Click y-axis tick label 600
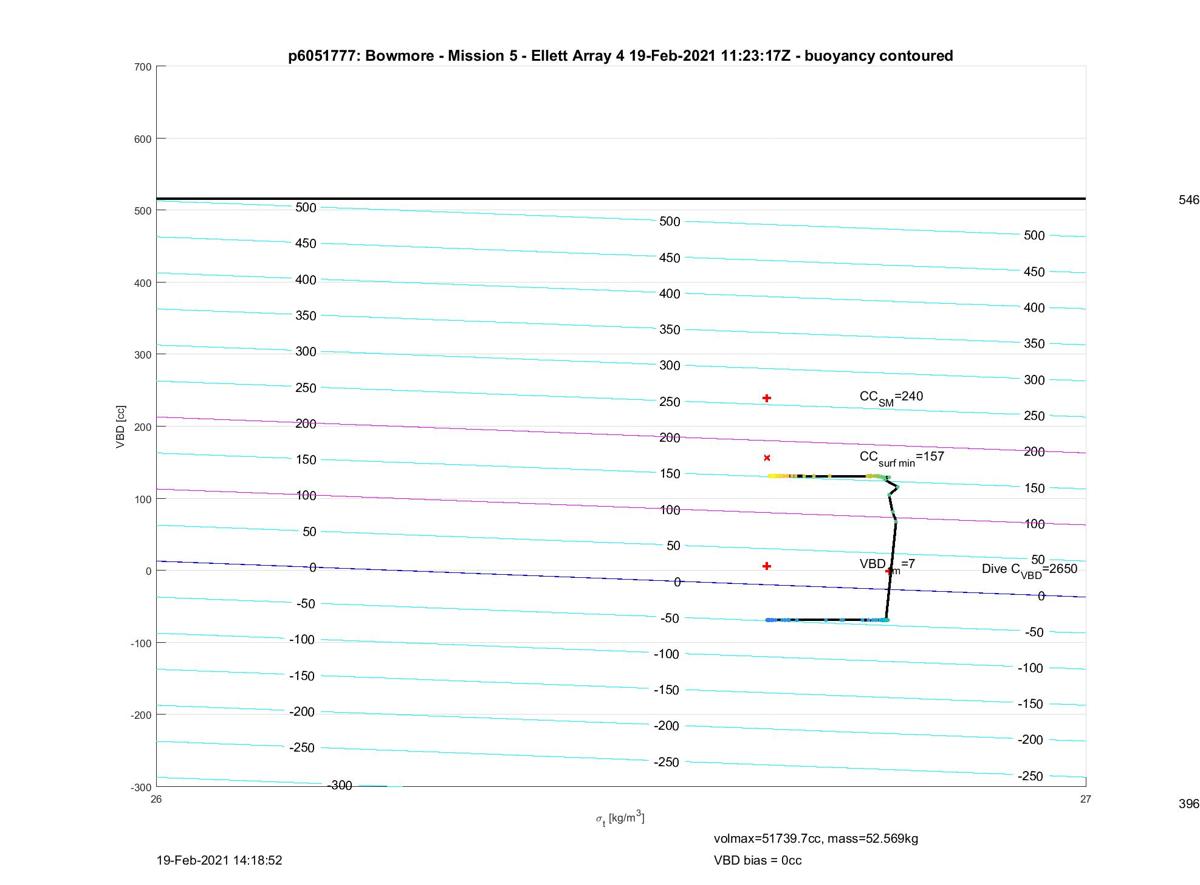This screenshot has width=1200, height=885. [142, 139]
